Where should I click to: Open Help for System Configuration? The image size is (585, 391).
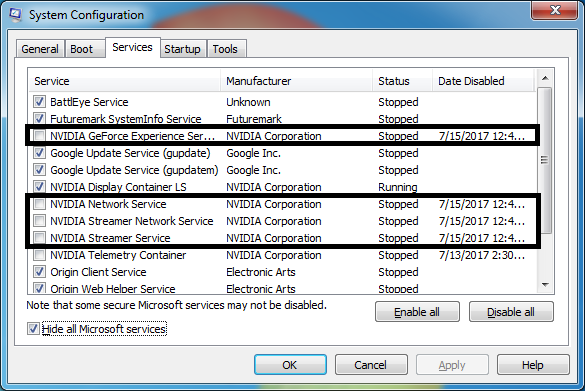533,365
